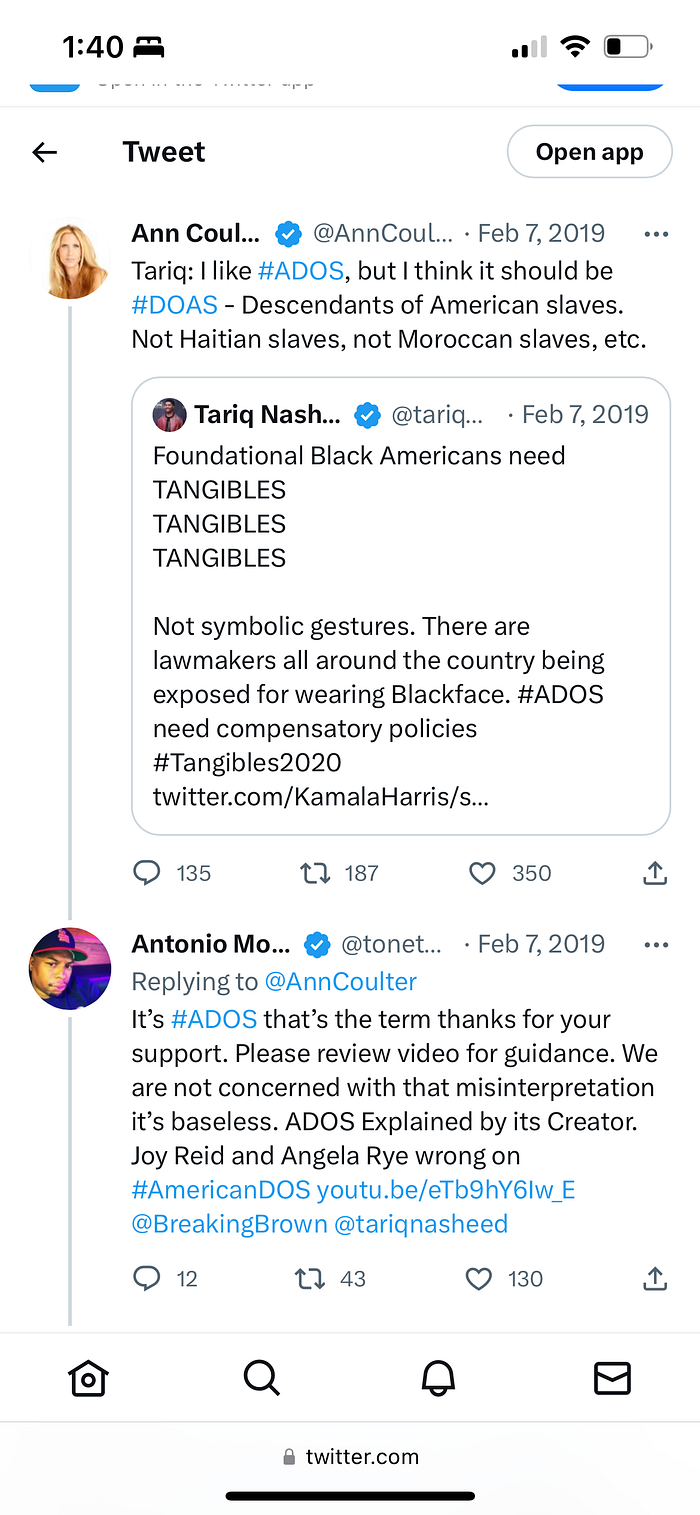Viewport: 700px width, 1515px height.
Task: Open the Messages envelope tab
Action: pyautogui.click(x=612, y=1378)
